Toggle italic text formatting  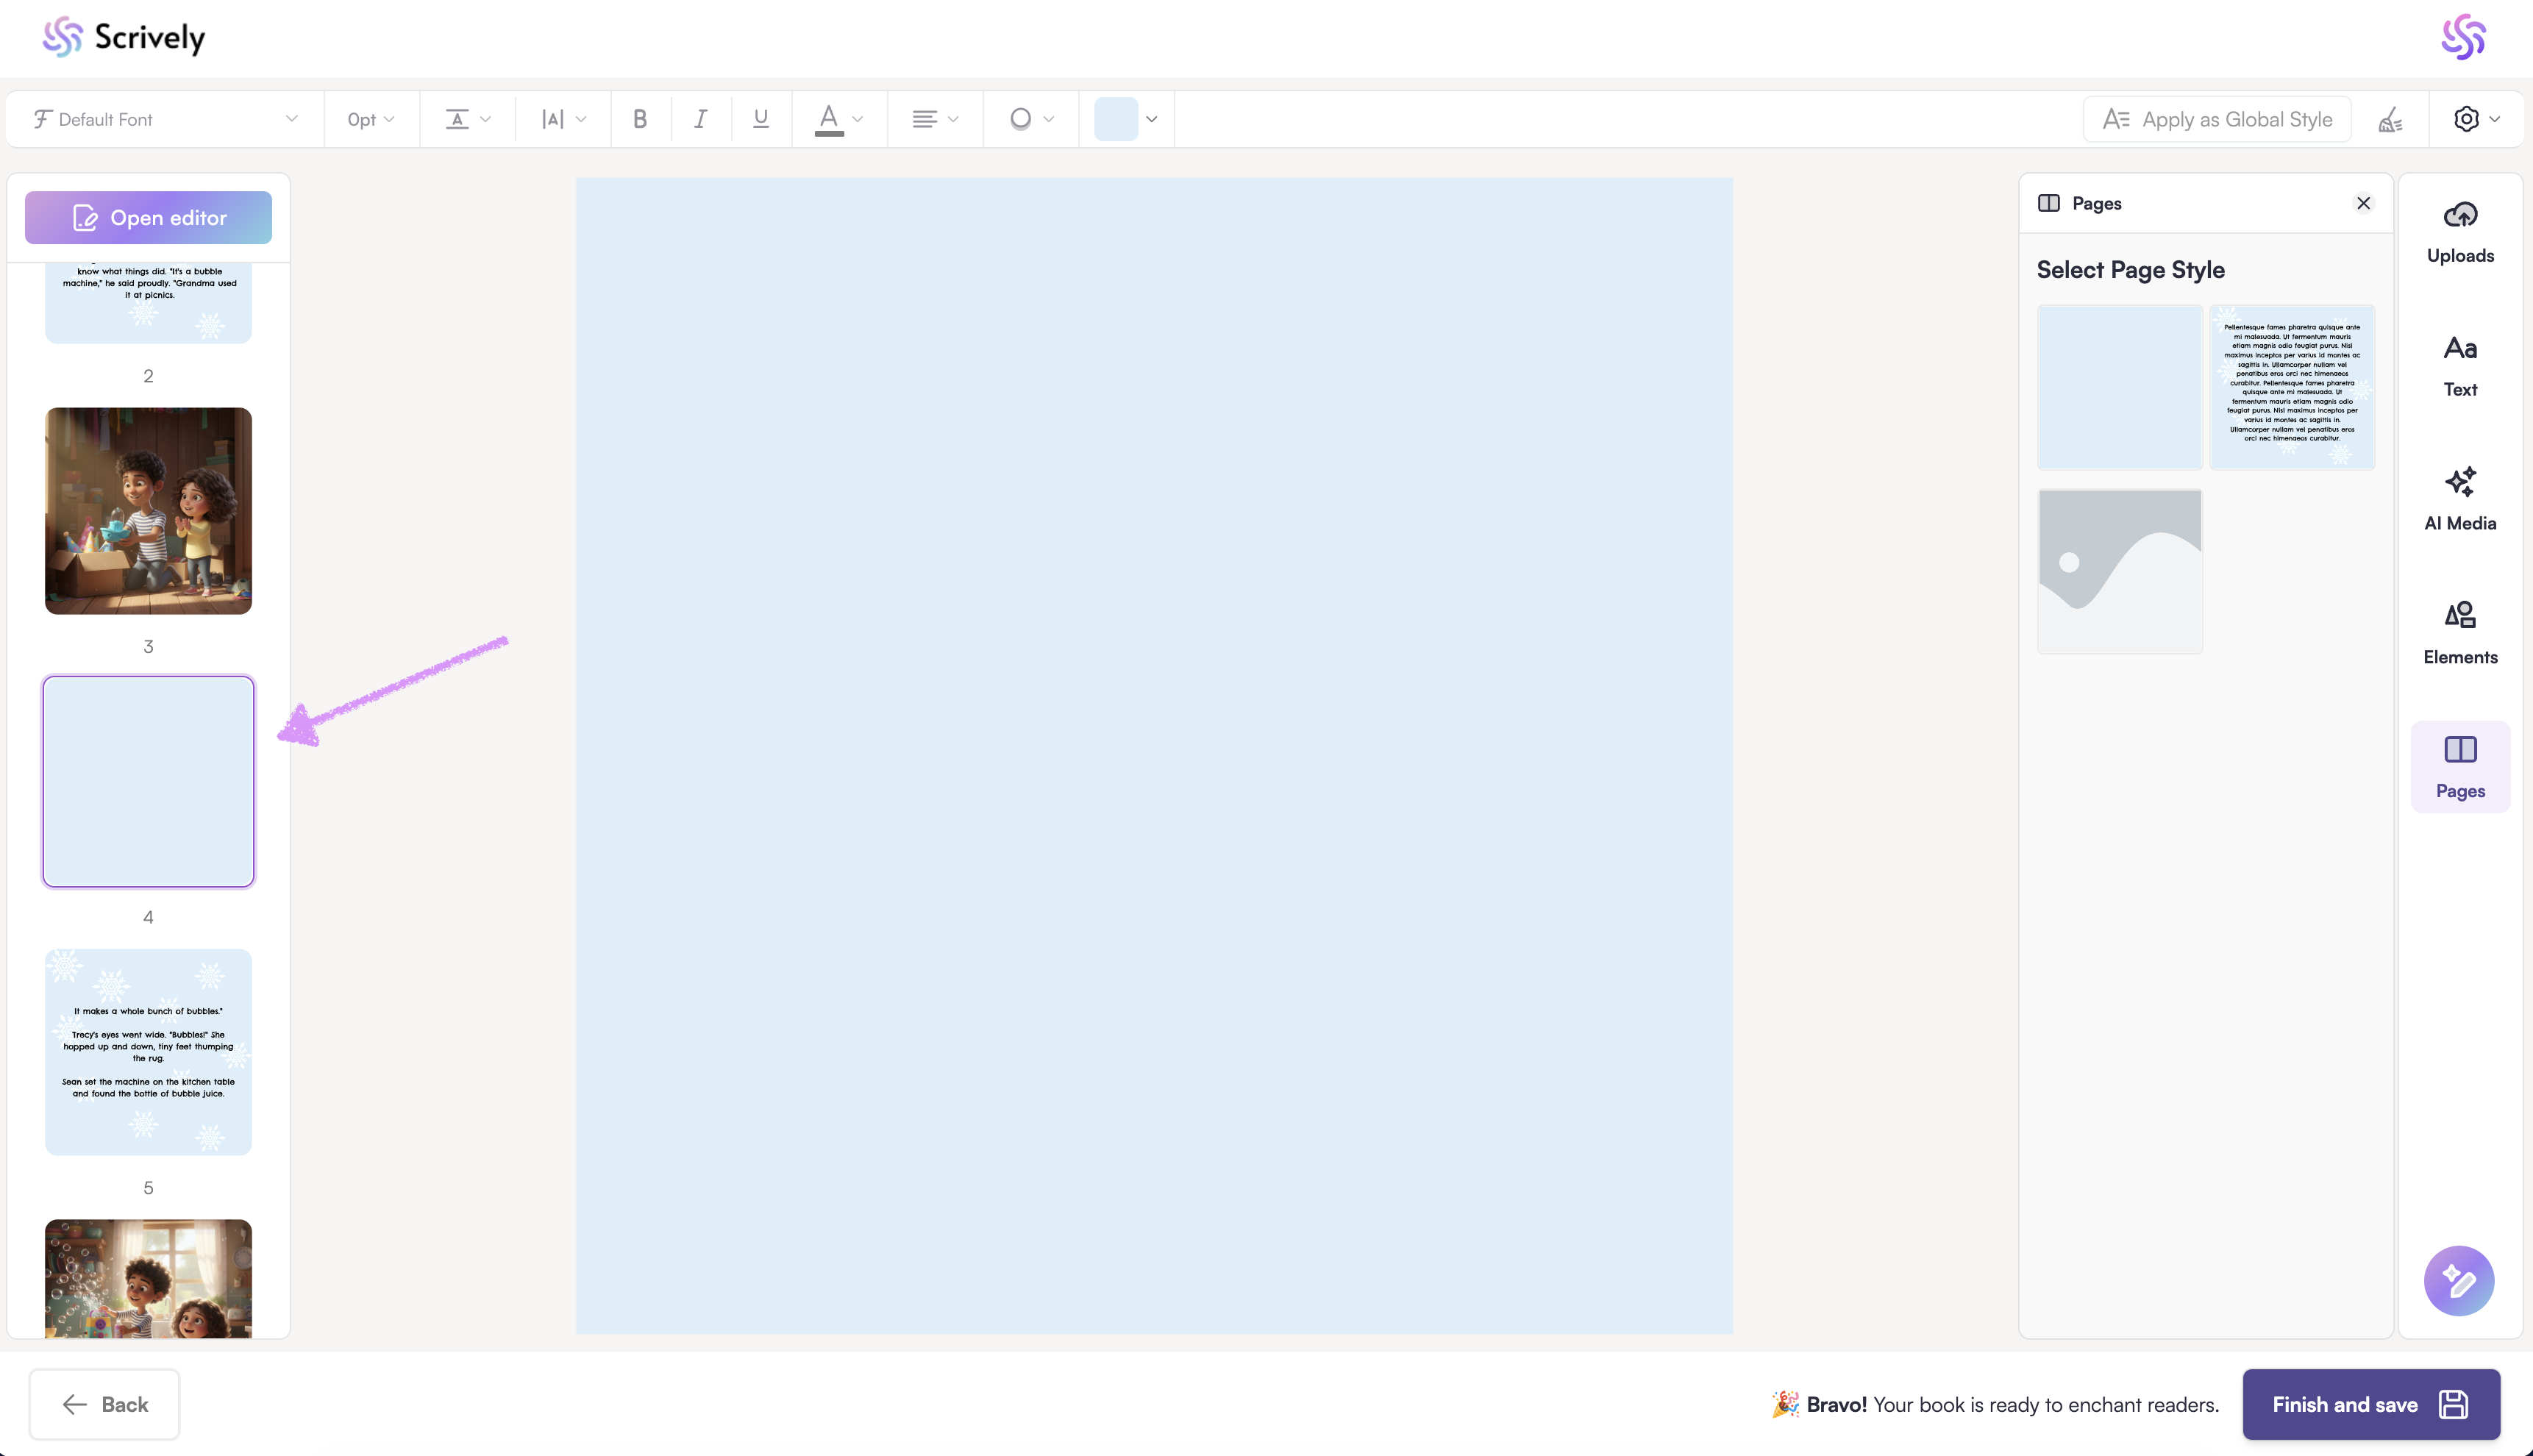[700, 119]
